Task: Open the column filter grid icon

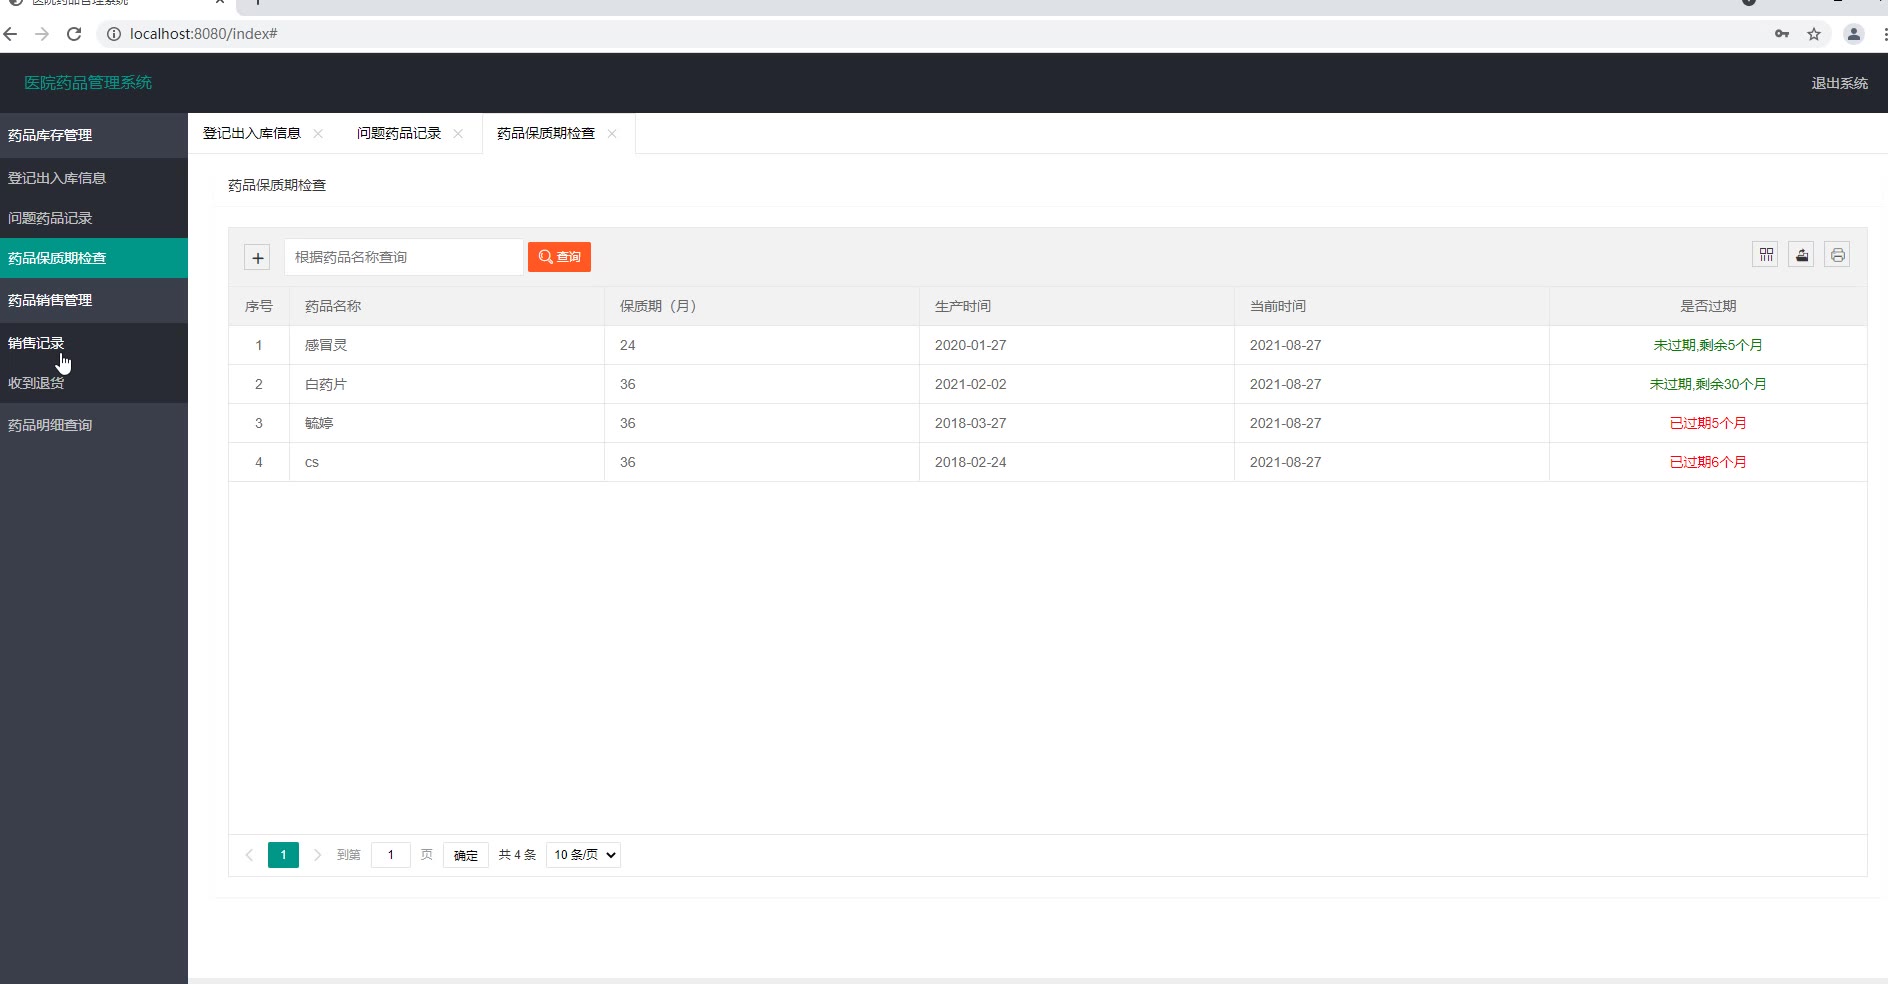Action: click(x=1766, y=255)
